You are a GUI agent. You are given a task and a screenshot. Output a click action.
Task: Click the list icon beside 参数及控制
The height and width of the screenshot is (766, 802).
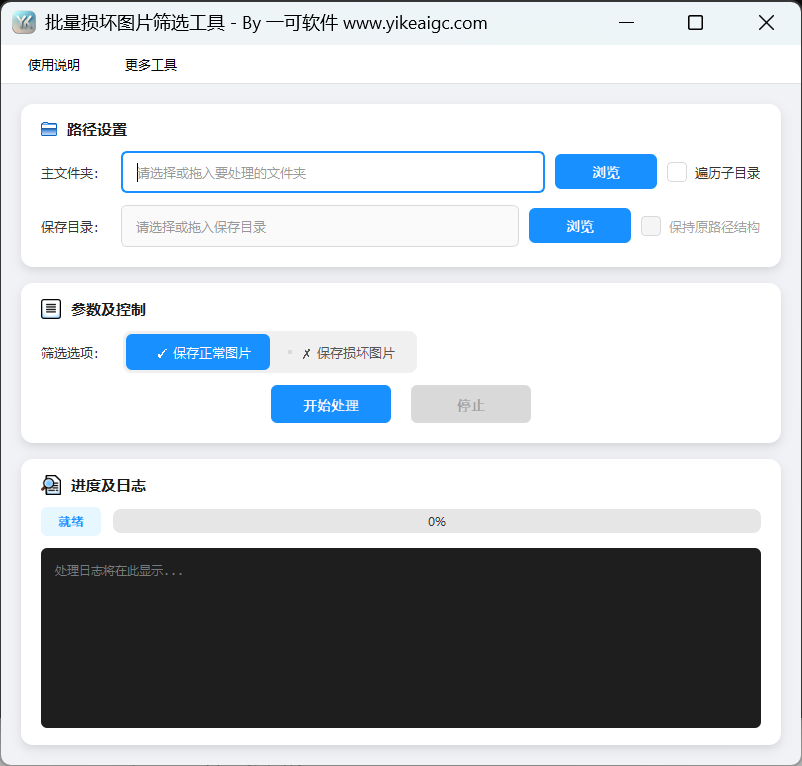[x=51, y=309]
